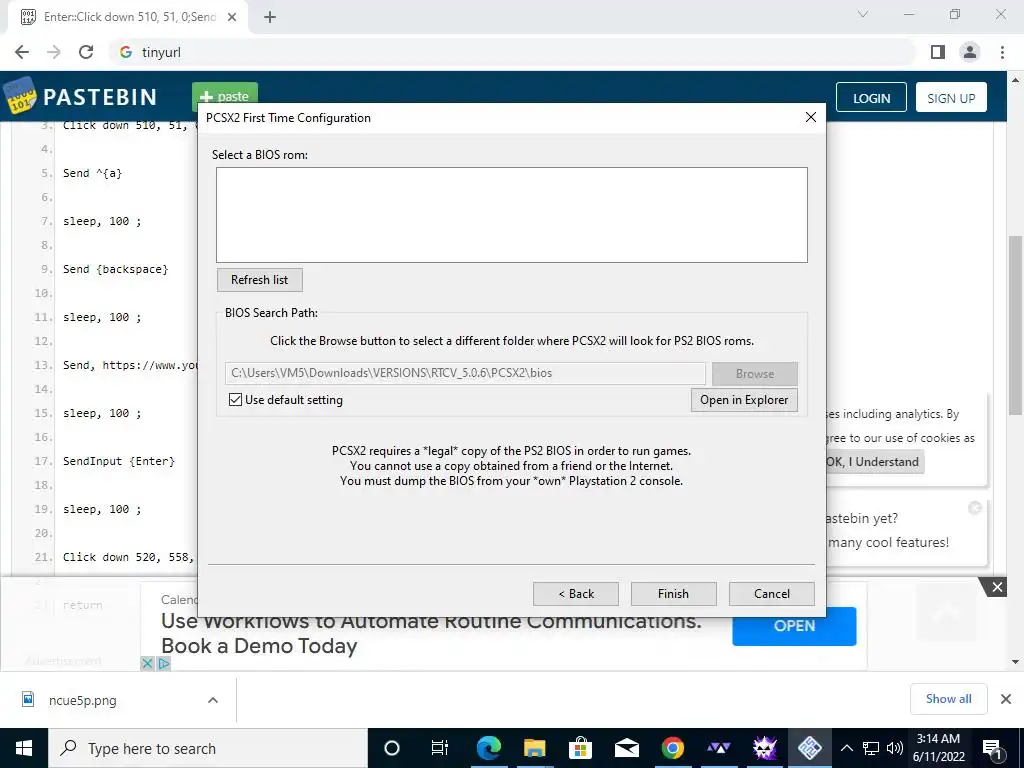Open volume control tray icon
Image resolution: width=1024 pixels, height=768 pixels.
pos(895,748)
